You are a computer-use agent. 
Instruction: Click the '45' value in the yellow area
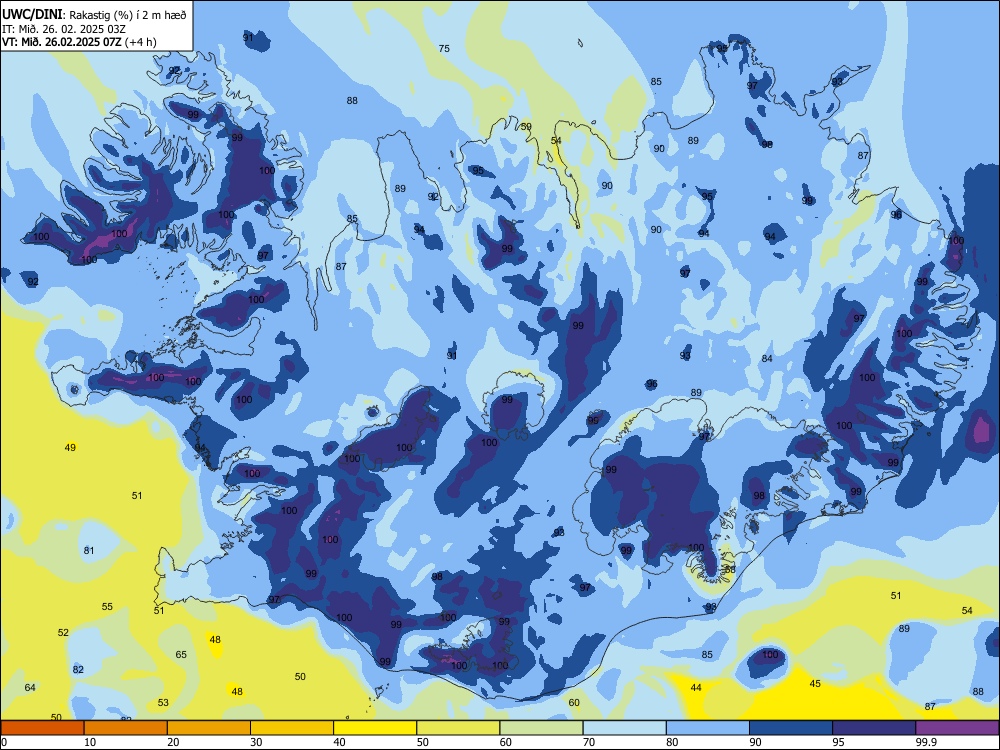coord(815,684)
